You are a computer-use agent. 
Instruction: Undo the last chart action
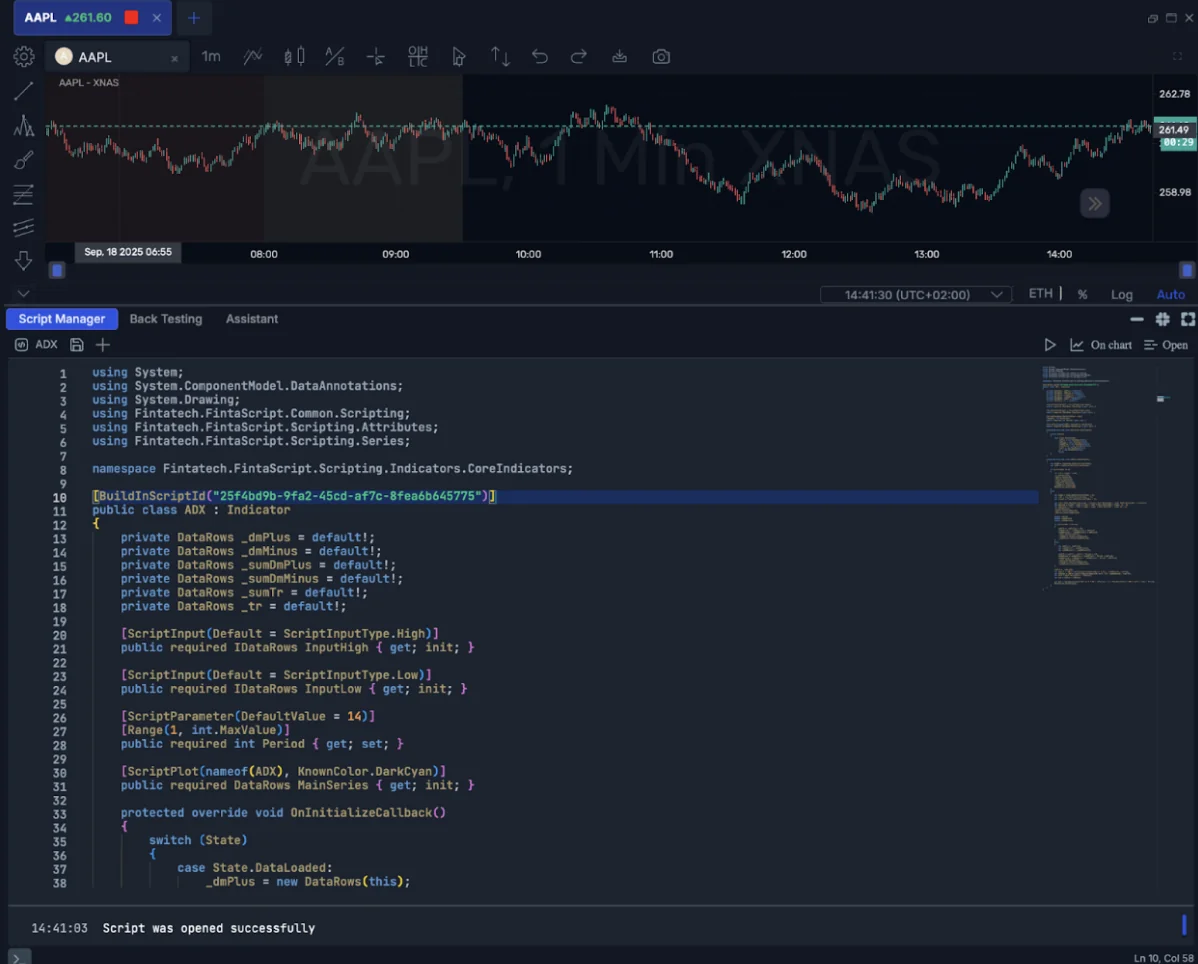pos(540,57)
